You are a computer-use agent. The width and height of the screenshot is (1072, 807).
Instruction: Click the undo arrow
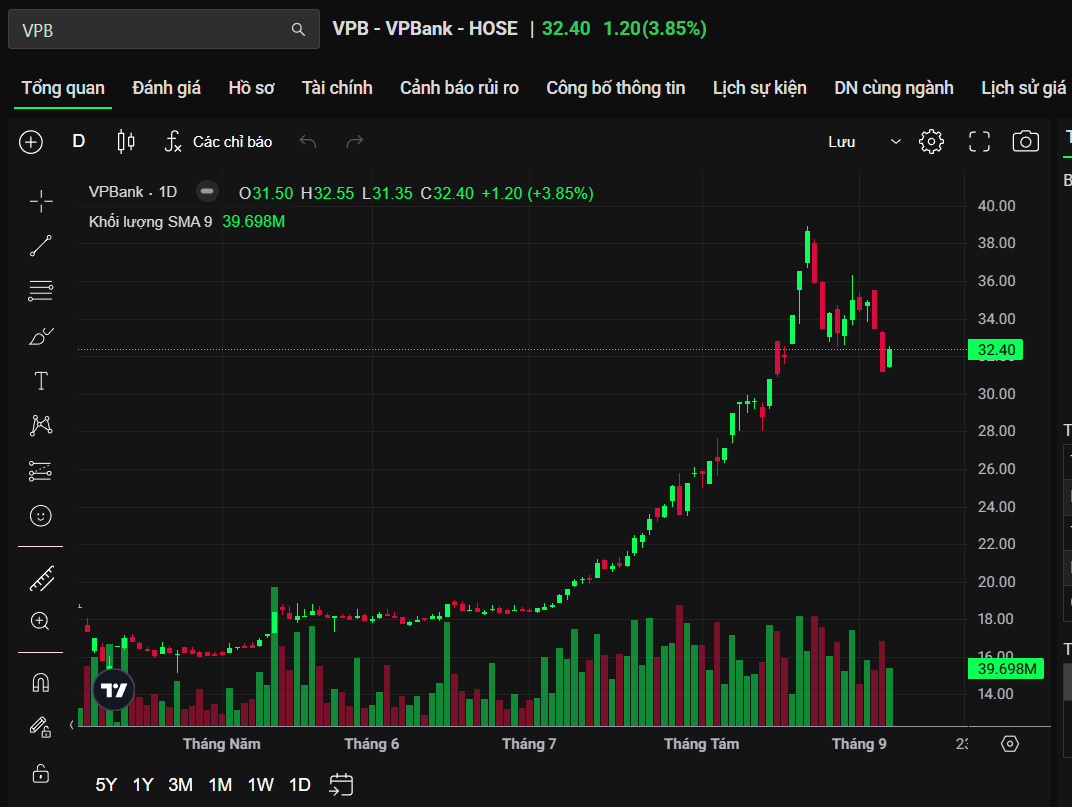click(x=308, y=142)
